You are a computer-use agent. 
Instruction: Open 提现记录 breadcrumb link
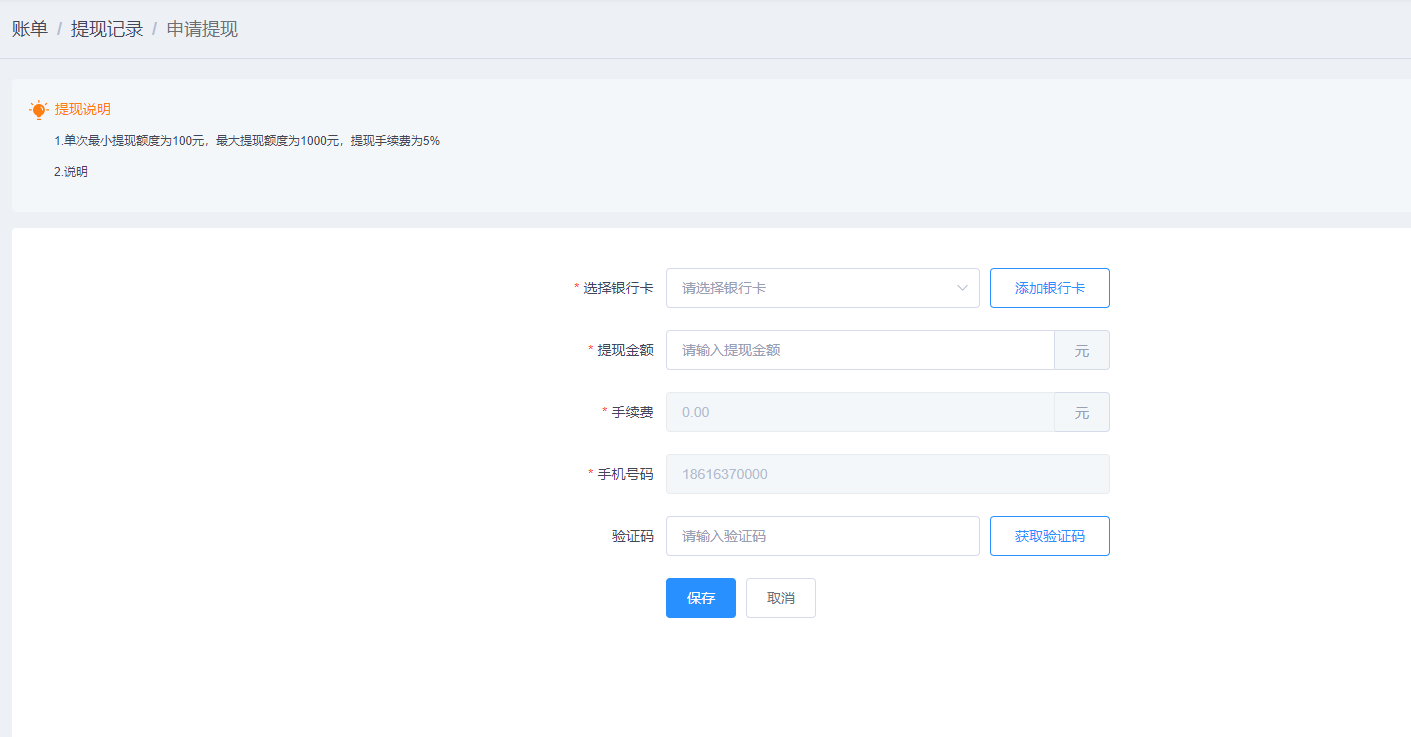point(107,29)
